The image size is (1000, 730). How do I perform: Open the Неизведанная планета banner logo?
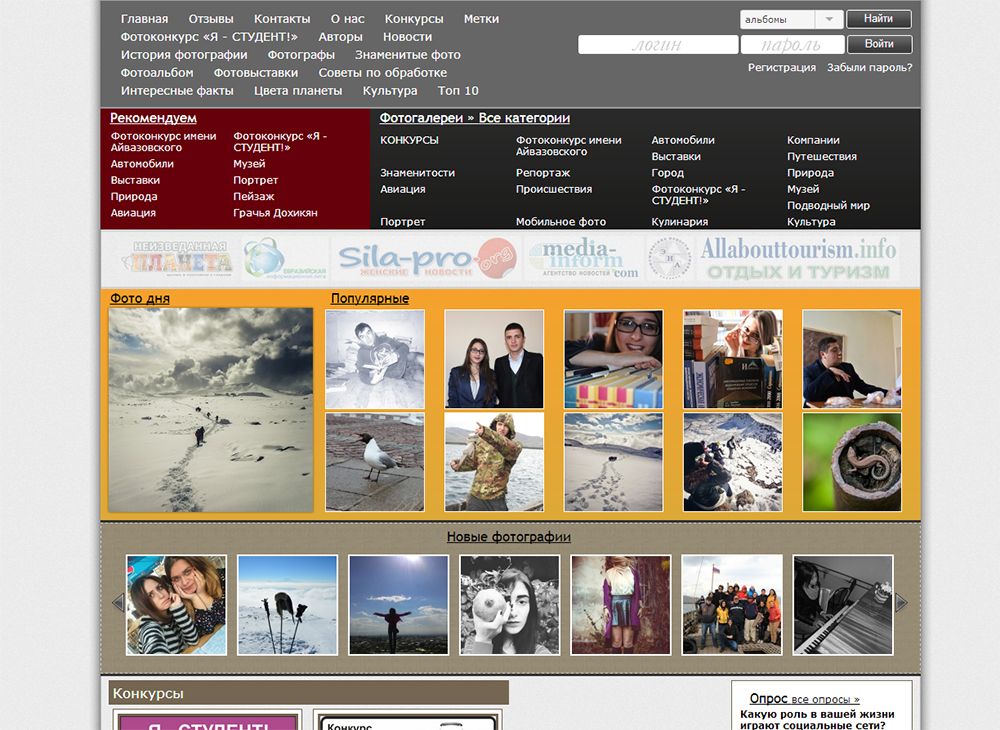click(169, 258)
